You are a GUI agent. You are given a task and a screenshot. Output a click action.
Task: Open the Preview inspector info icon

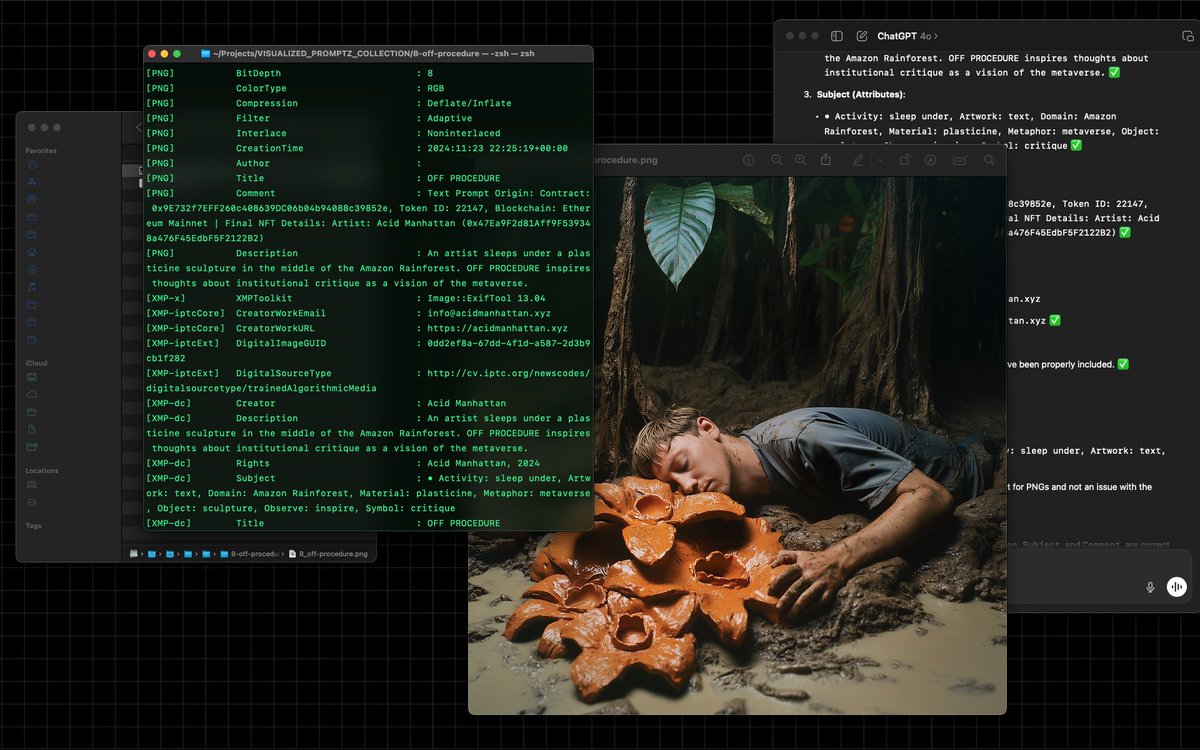(x=749, y=160)
